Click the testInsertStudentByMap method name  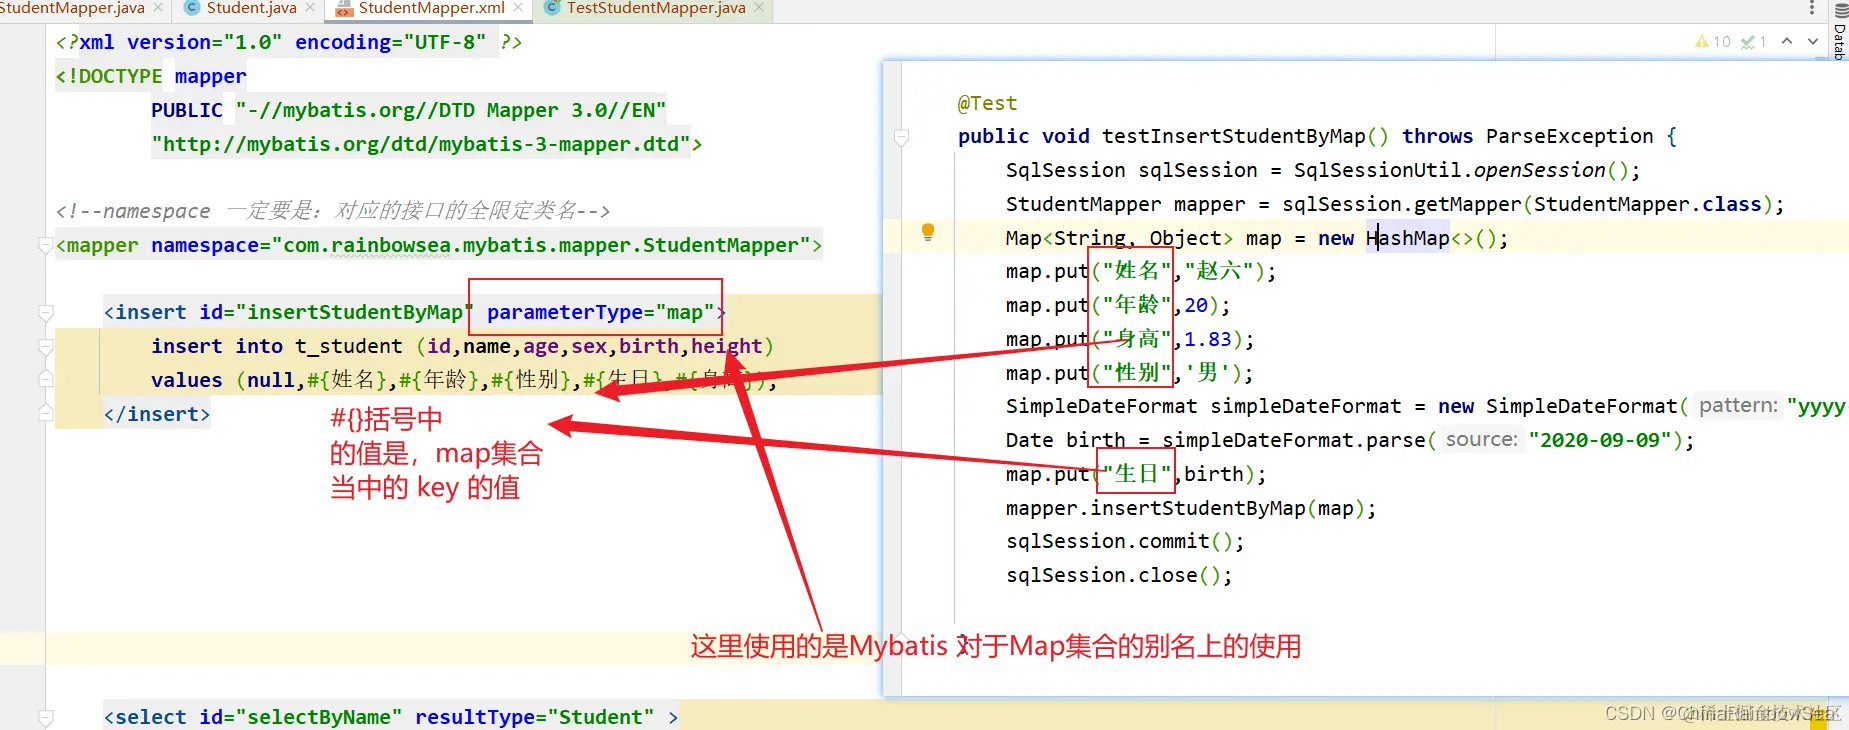[x=1233, y=136]
